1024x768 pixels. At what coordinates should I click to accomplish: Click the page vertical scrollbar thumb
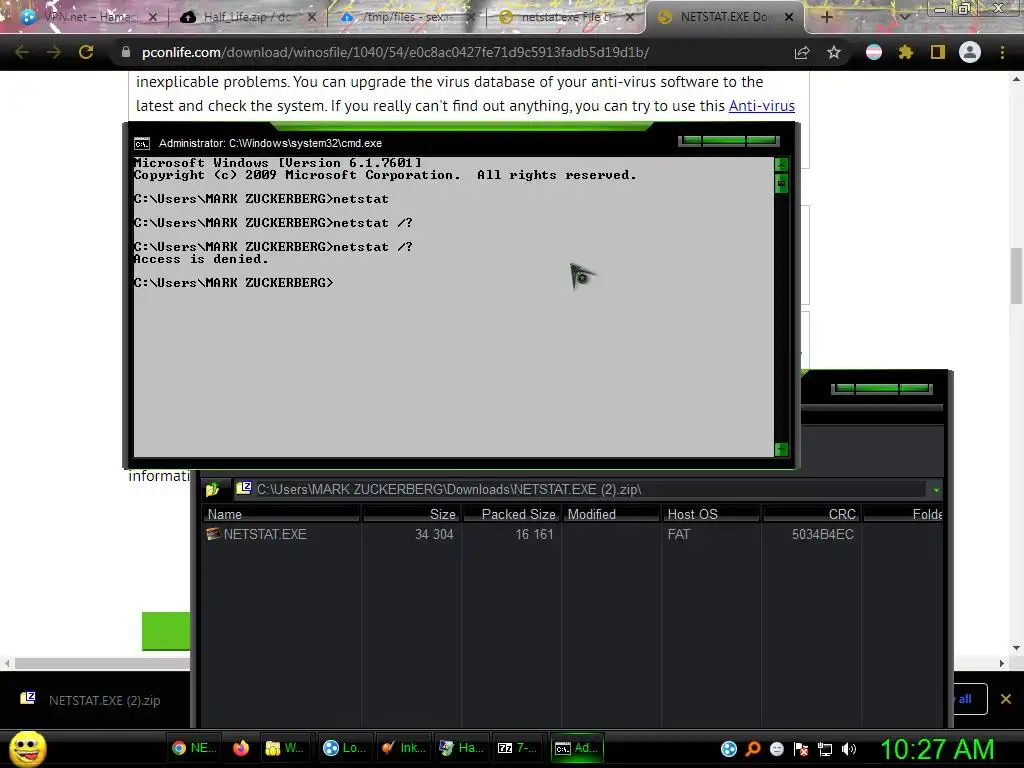pyautogui.click(x=1016, y=276)
